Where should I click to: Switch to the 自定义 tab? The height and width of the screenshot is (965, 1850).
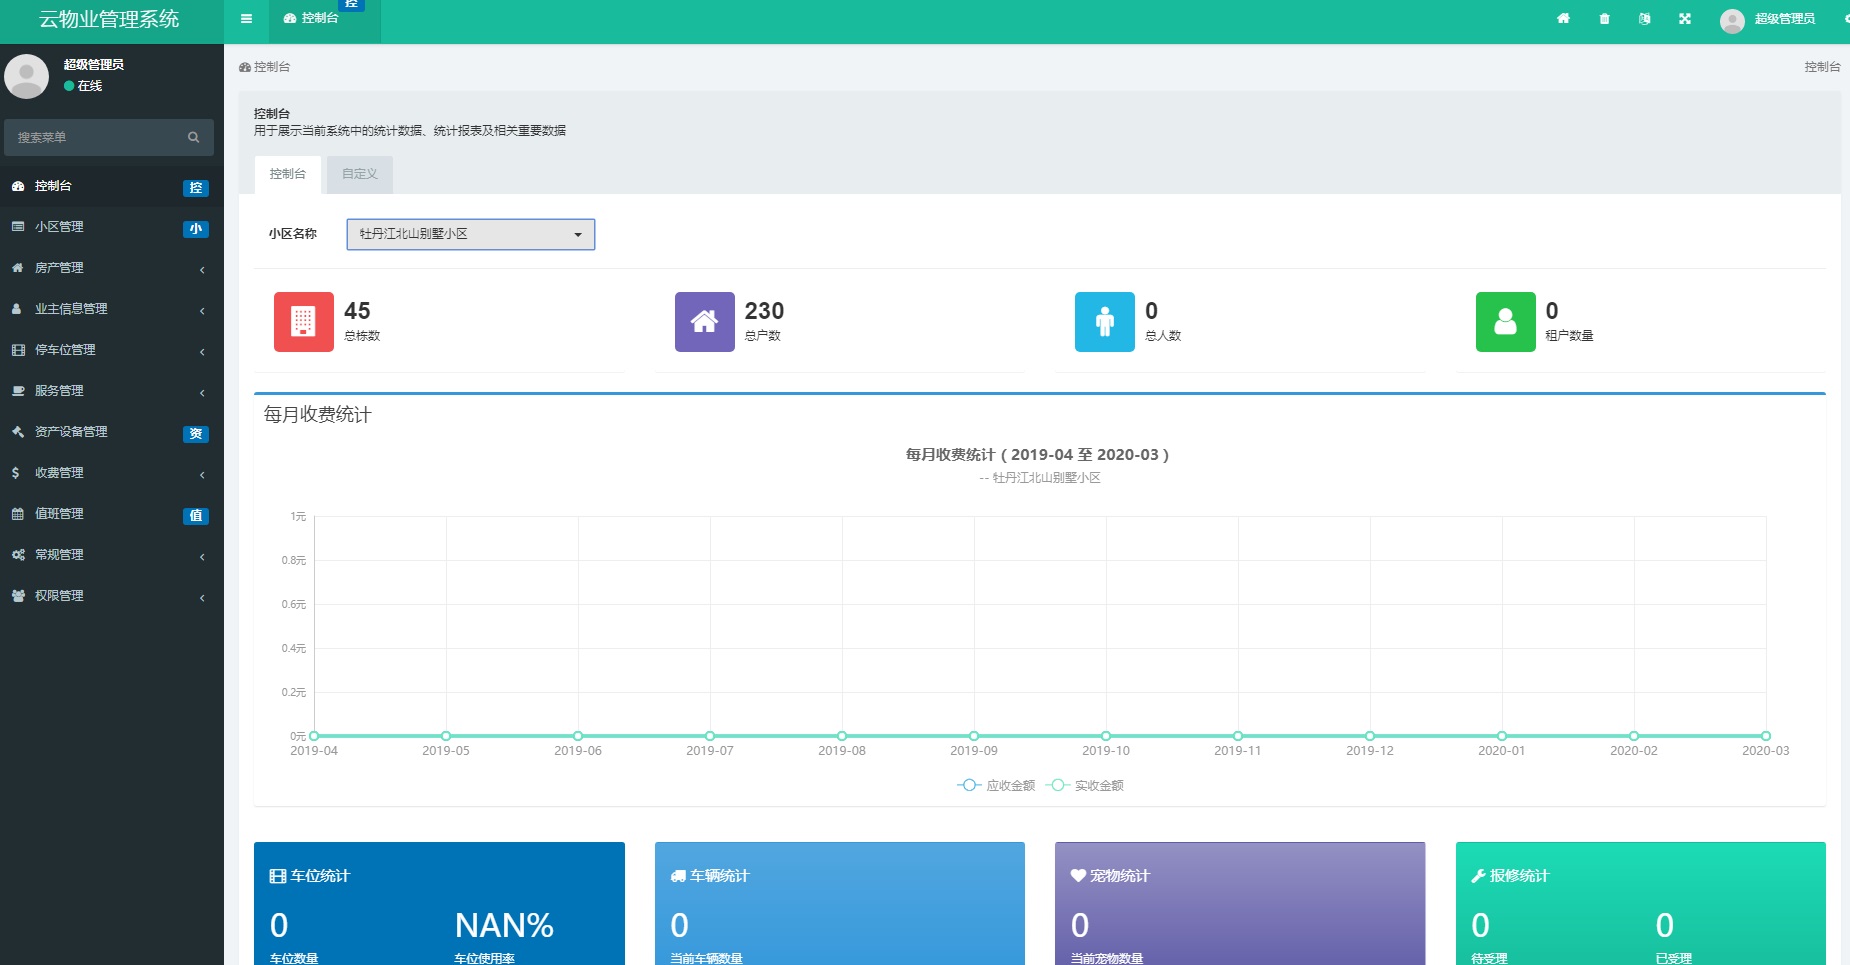click(x=359, y=174)
